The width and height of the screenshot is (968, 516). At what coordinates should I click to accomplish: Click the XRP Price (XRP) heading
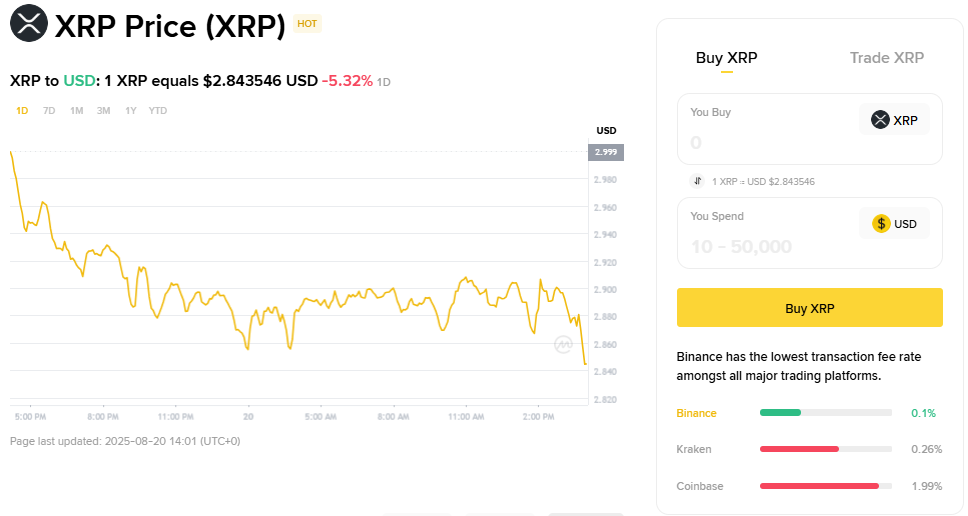(x=170, y=26)
